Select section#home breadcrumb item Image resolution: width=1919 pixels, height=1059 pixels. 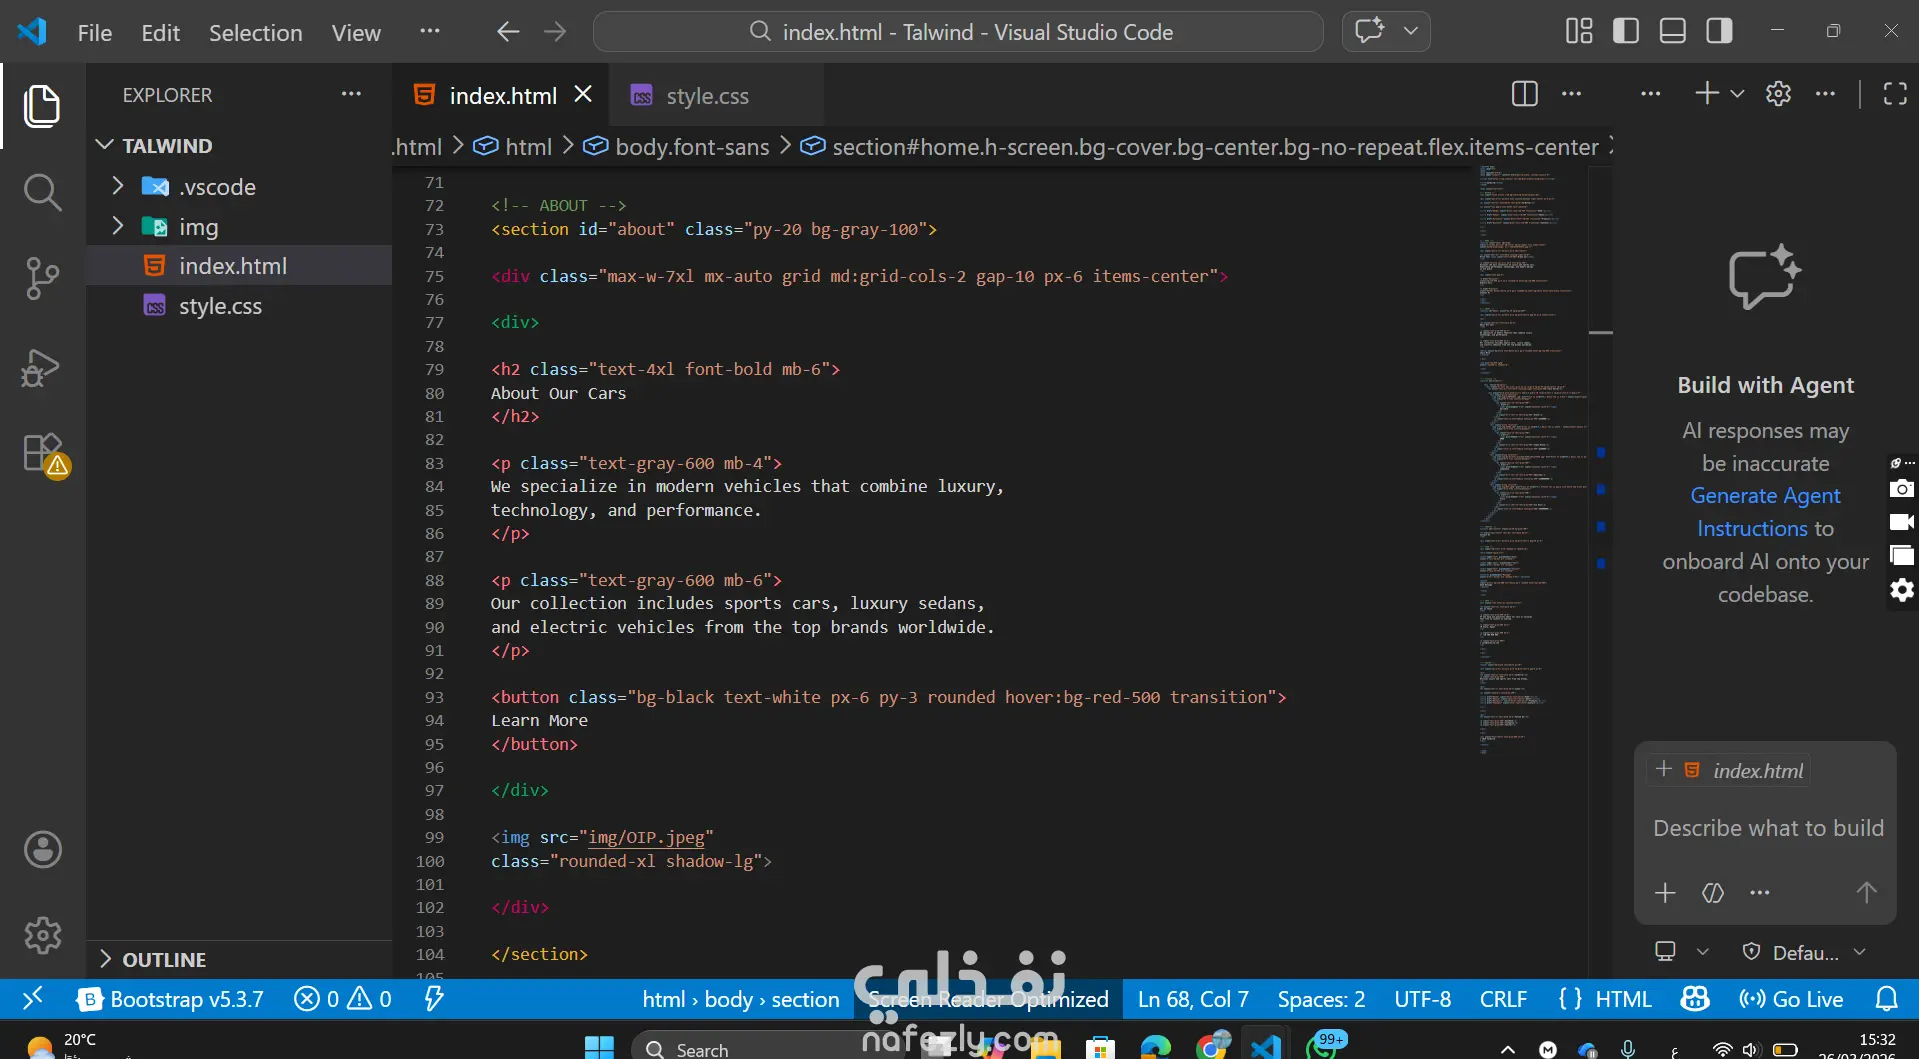1200,147
